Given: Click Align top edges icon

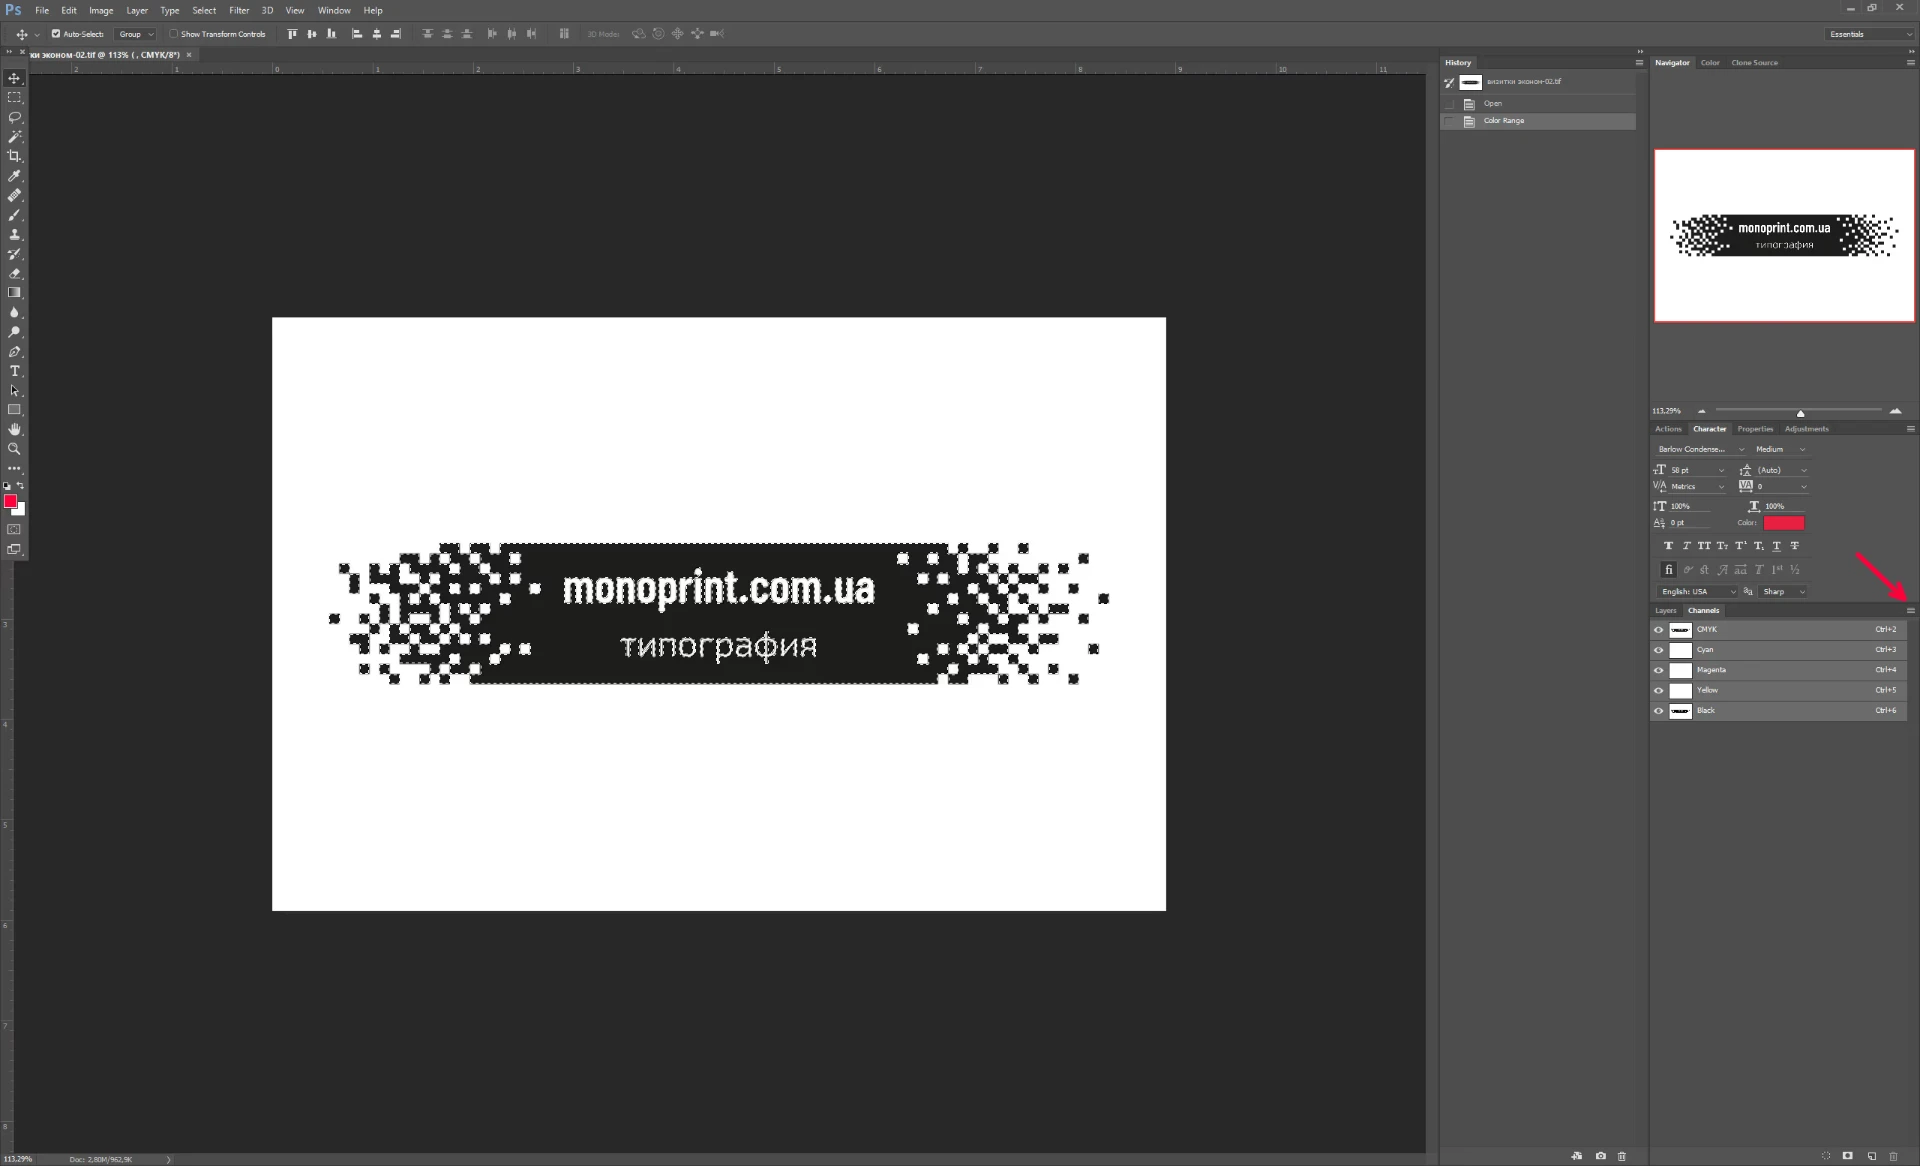Looking at the screenshot, I should tap(292, 34).
